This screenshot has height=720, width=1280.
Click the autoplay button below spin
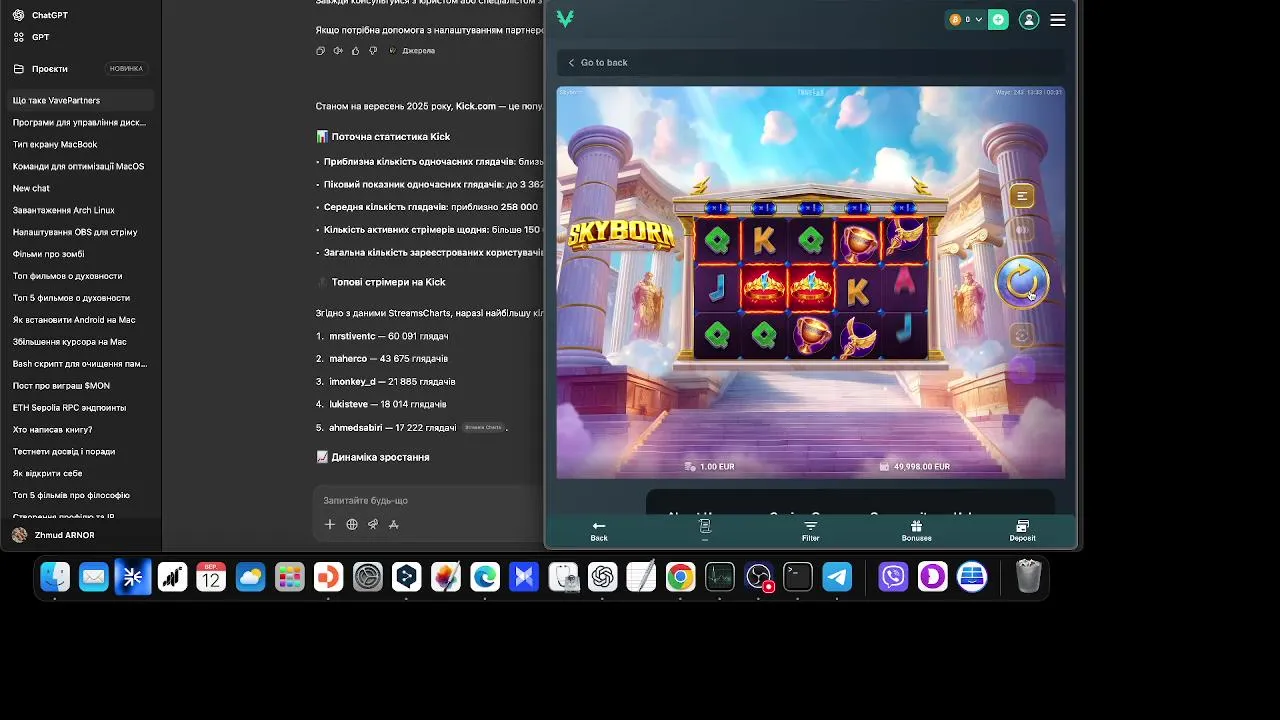(1022, 336)
